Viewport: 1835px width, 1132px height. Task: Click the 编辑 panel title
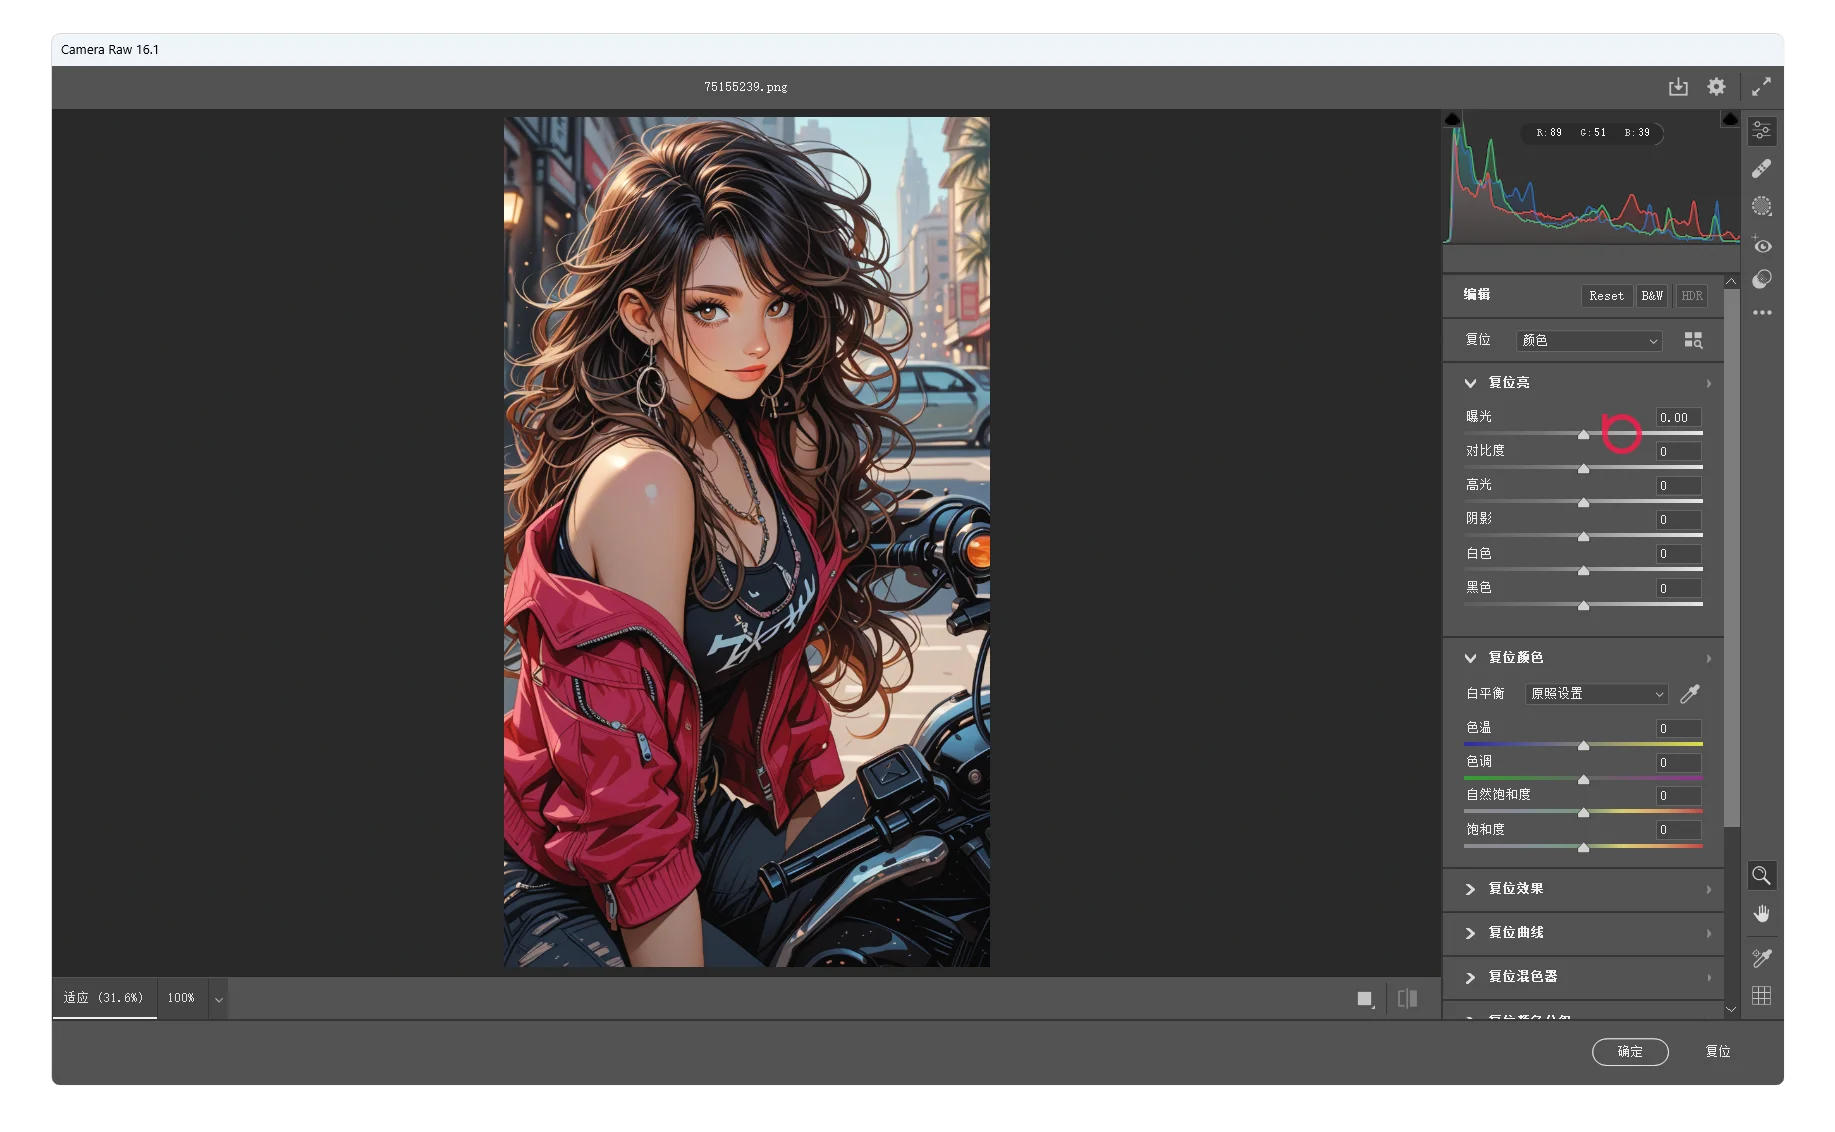(1477, 295)
